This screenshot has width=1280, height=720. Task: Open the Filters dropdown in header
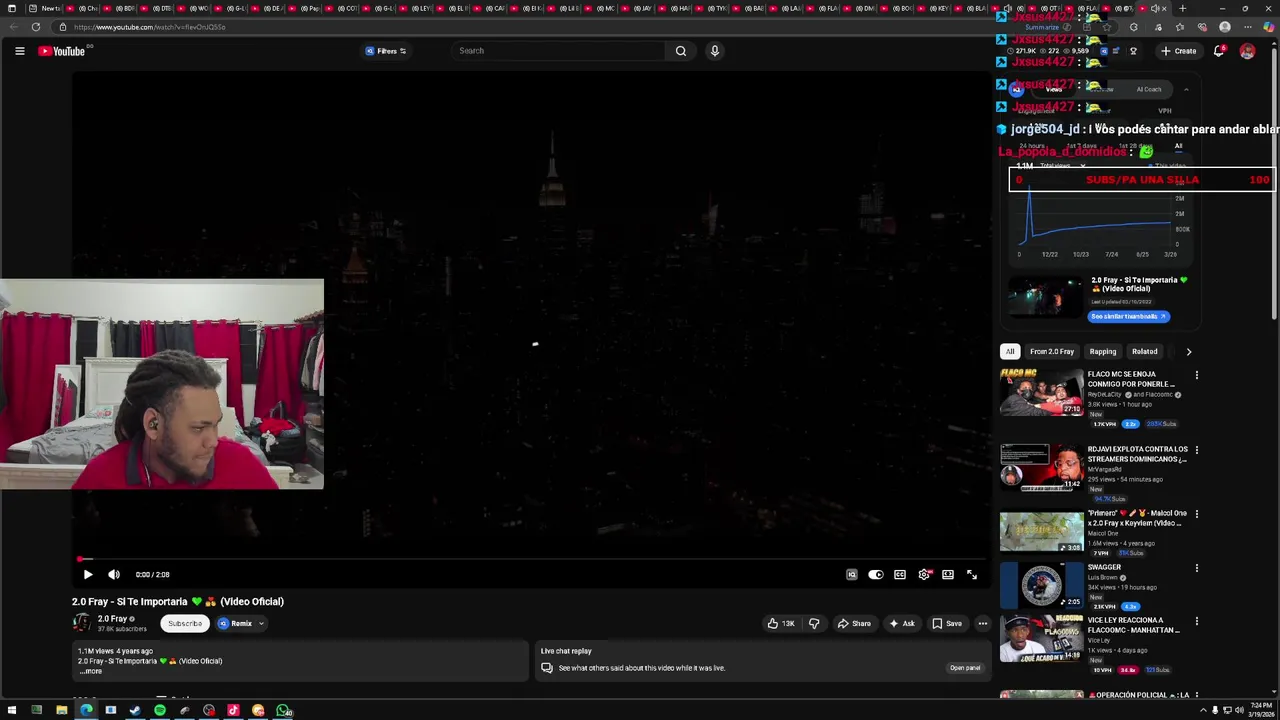pyautogui.click(x=386, y=51)
